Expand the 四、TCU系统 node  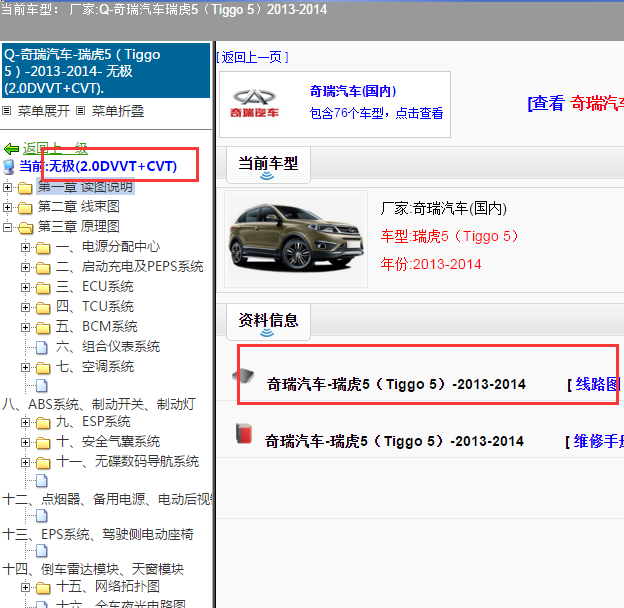pyautogui.click(x=25, y=308)
